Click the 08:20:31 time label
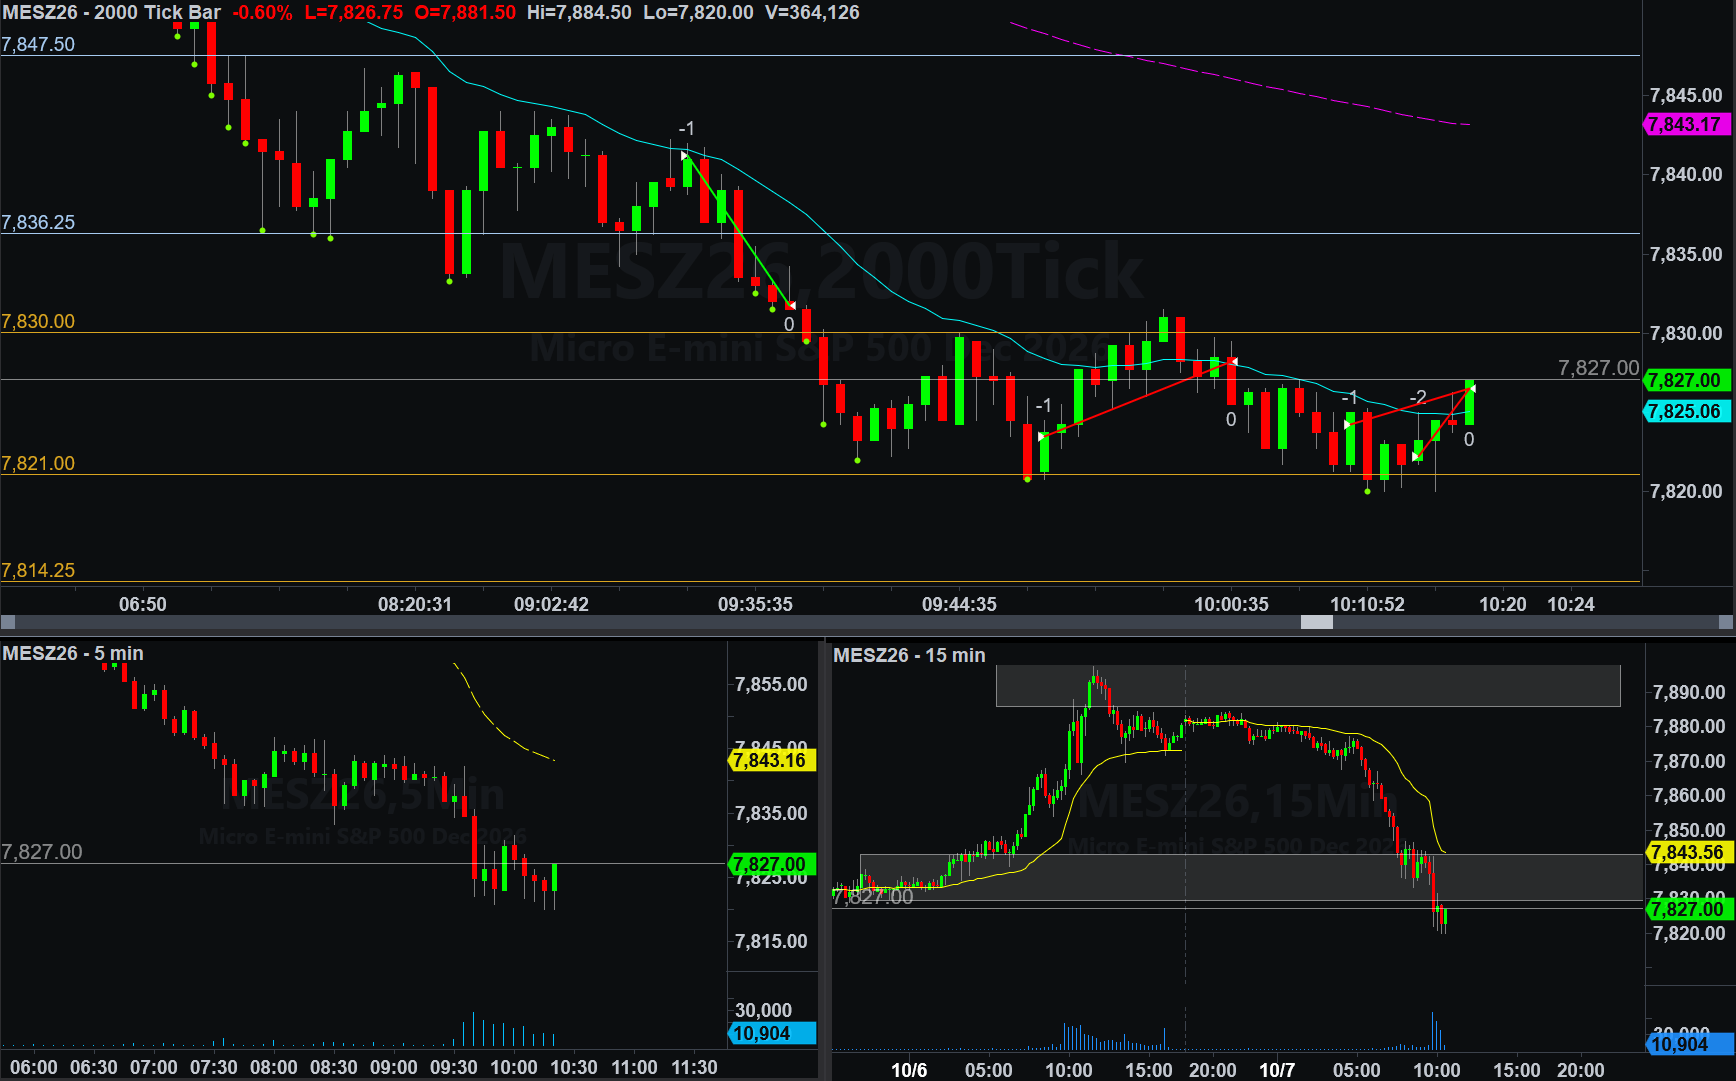The width and height of the screenshot is (1736, 1081). 415,604
